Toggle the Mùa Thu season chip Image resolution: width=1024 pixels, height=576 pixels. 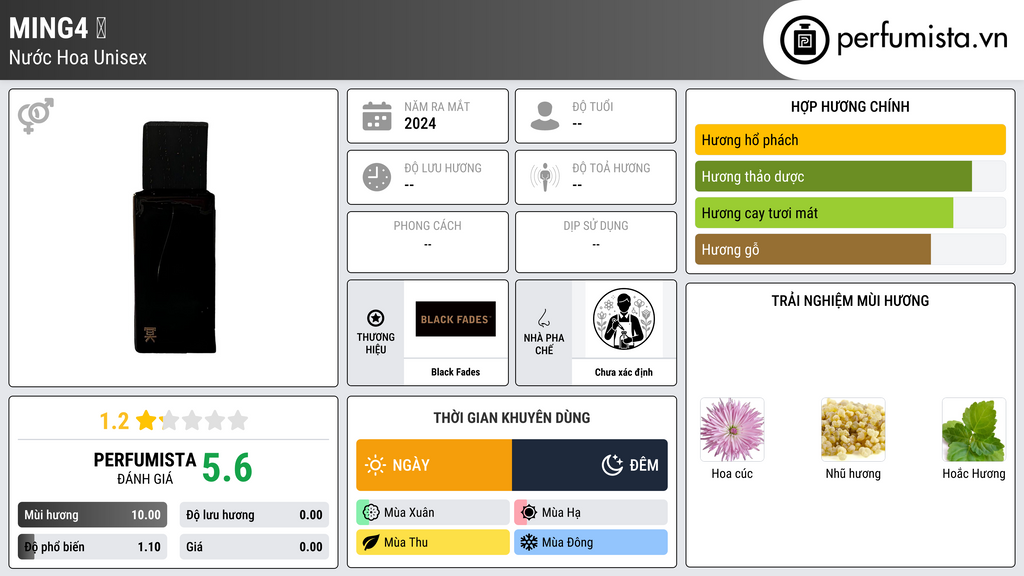[432, 542]
